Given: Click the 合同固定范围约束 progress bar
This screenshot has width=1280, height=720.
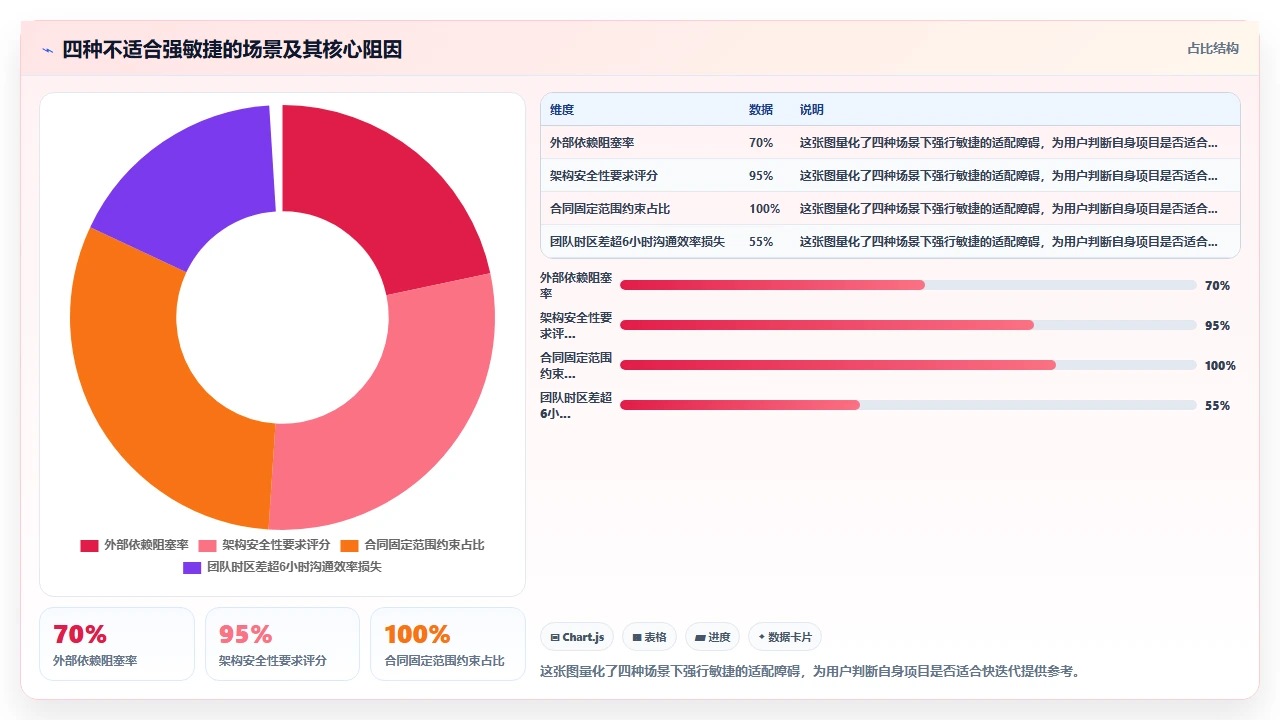Looking at the screenshot, I should pos(908,365).
